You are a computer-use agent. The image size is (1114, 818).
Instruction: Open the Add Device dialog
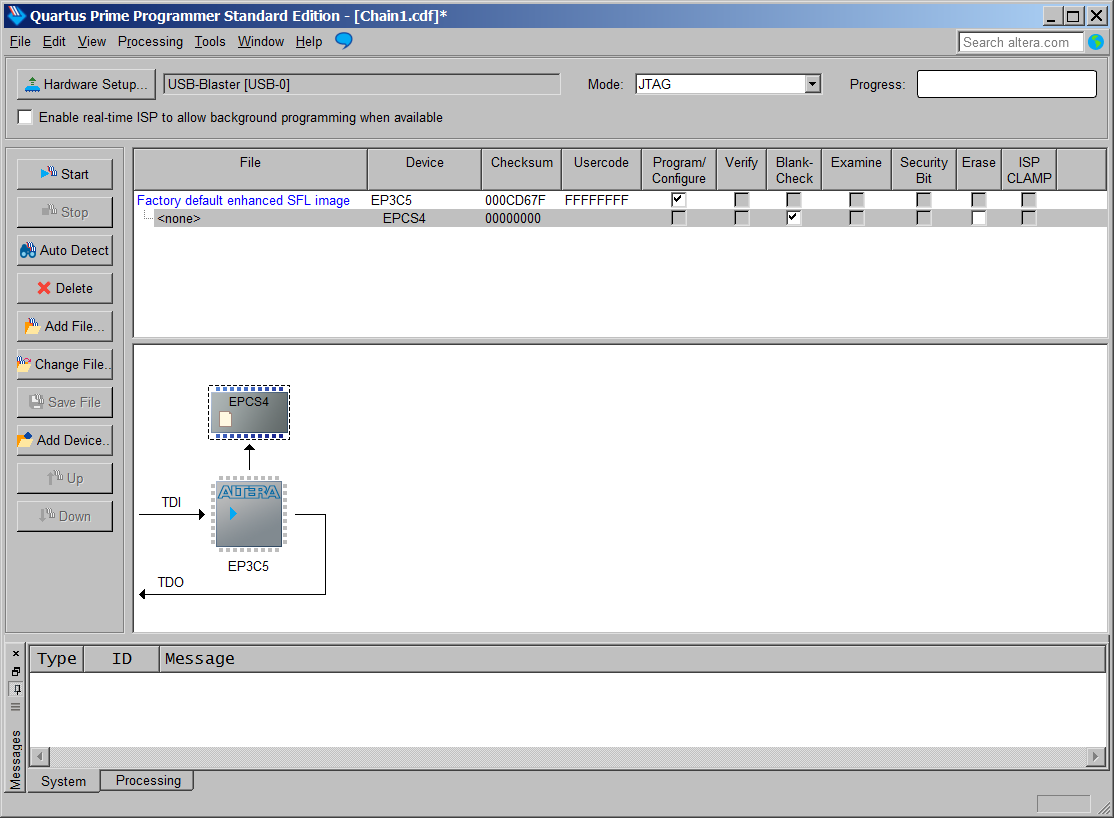65,440
